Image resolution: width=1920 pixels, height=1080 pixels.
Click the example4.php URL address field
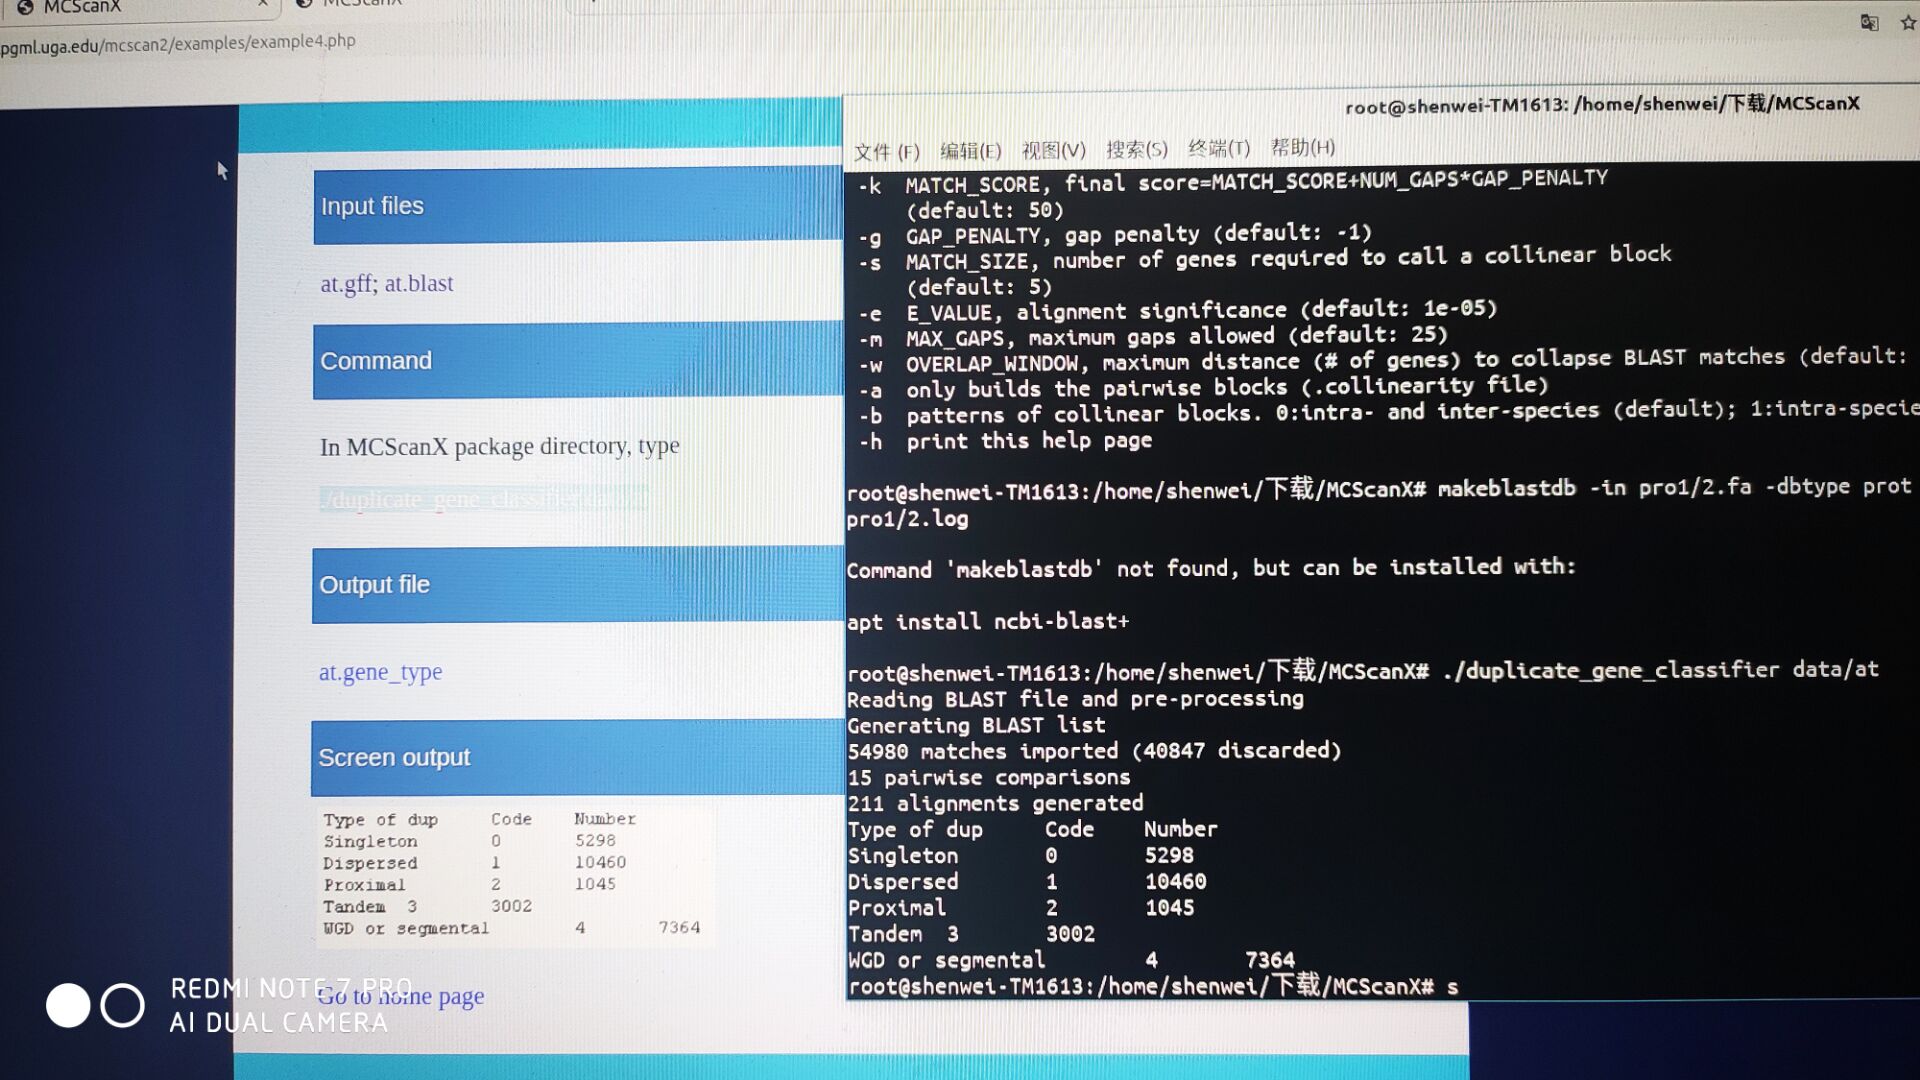click(178, 43)
